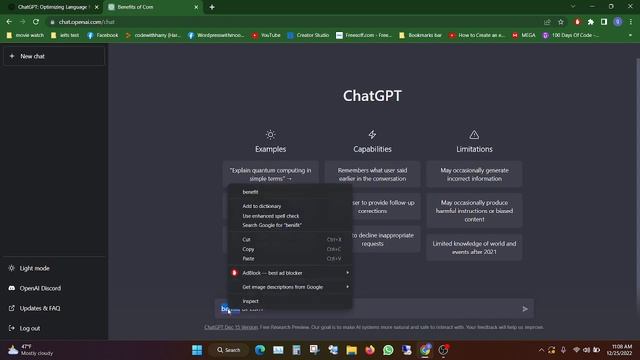Show hidden system tray icons

541,350
